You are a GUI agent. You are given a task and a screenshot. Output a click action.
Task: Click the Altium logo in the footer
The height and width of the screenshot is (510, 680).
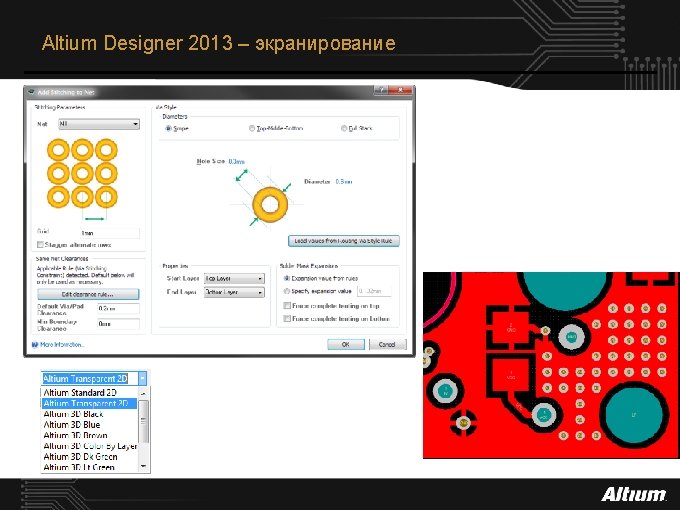tap(633, 494)
